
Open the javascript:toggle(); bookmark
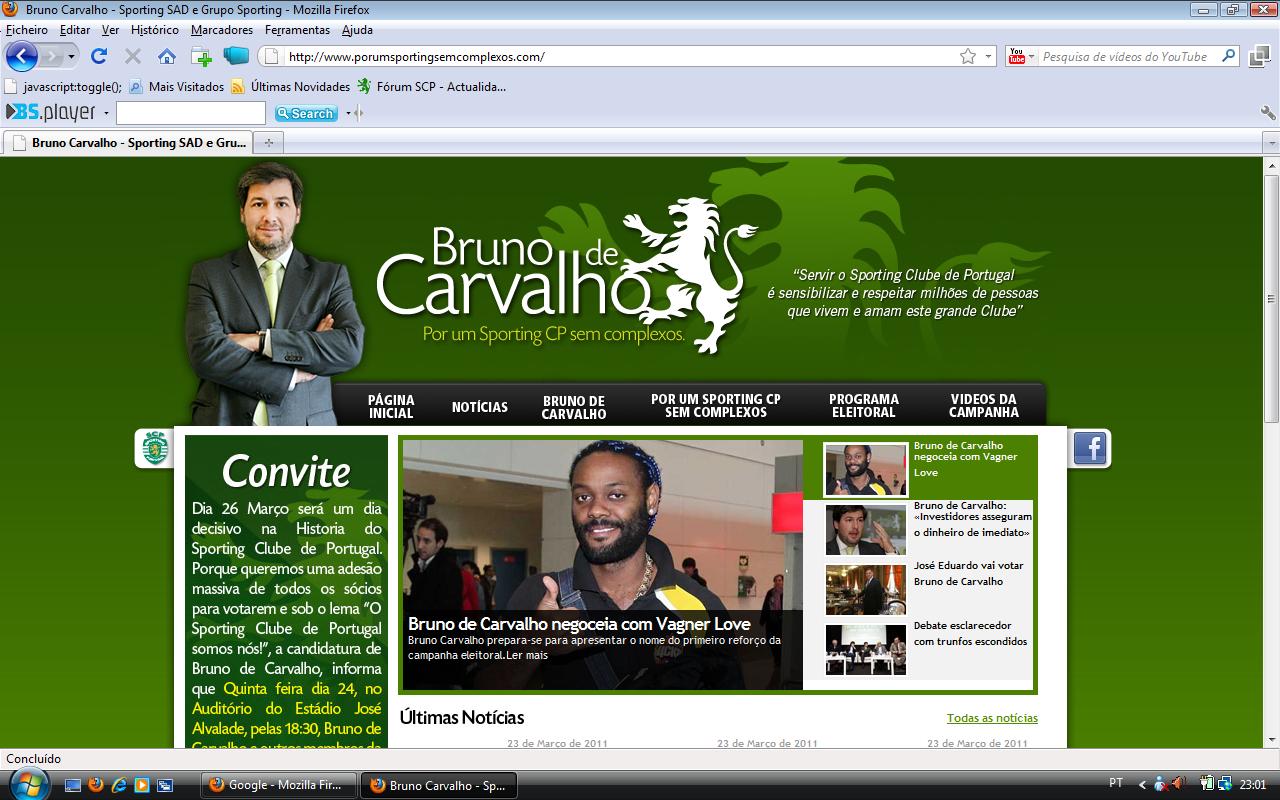coord(64,87)
